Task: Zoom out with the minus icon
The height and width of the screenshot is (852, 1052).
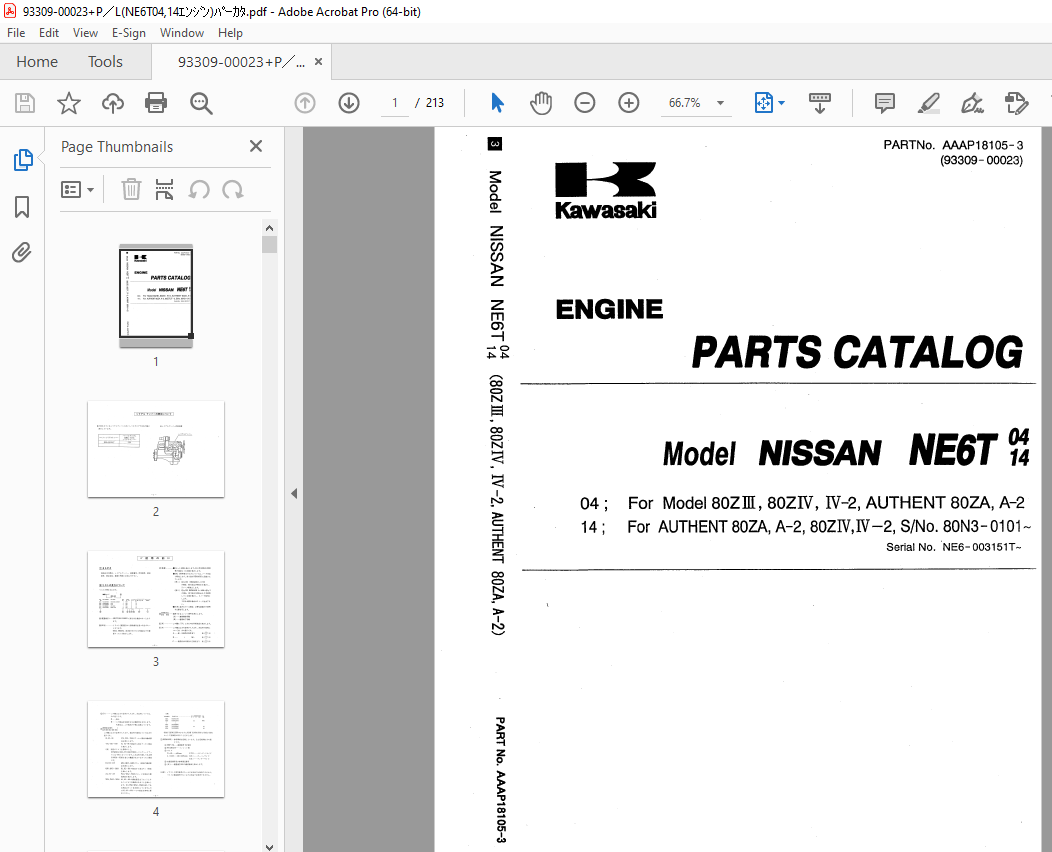Action: 584,103
